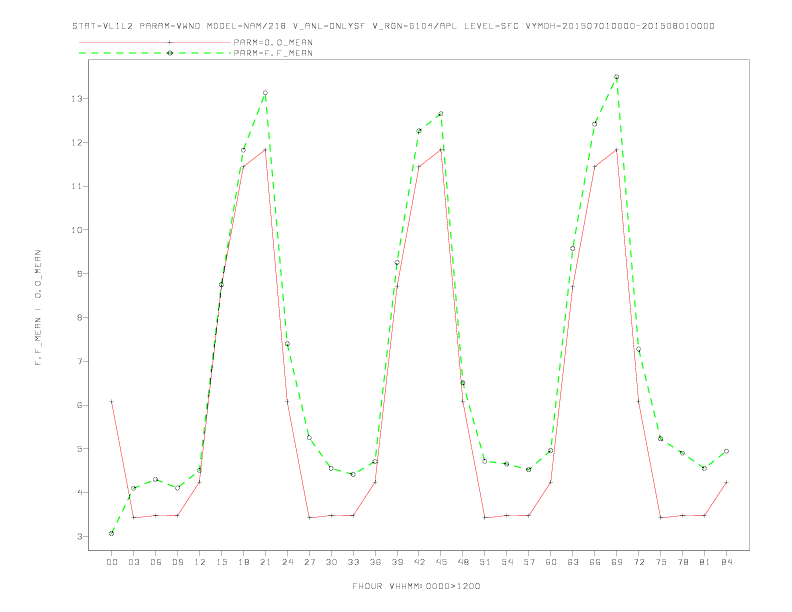792x612 pixels.
Task: Click the x-axis tick label 69
Action: tap(617, 562)
